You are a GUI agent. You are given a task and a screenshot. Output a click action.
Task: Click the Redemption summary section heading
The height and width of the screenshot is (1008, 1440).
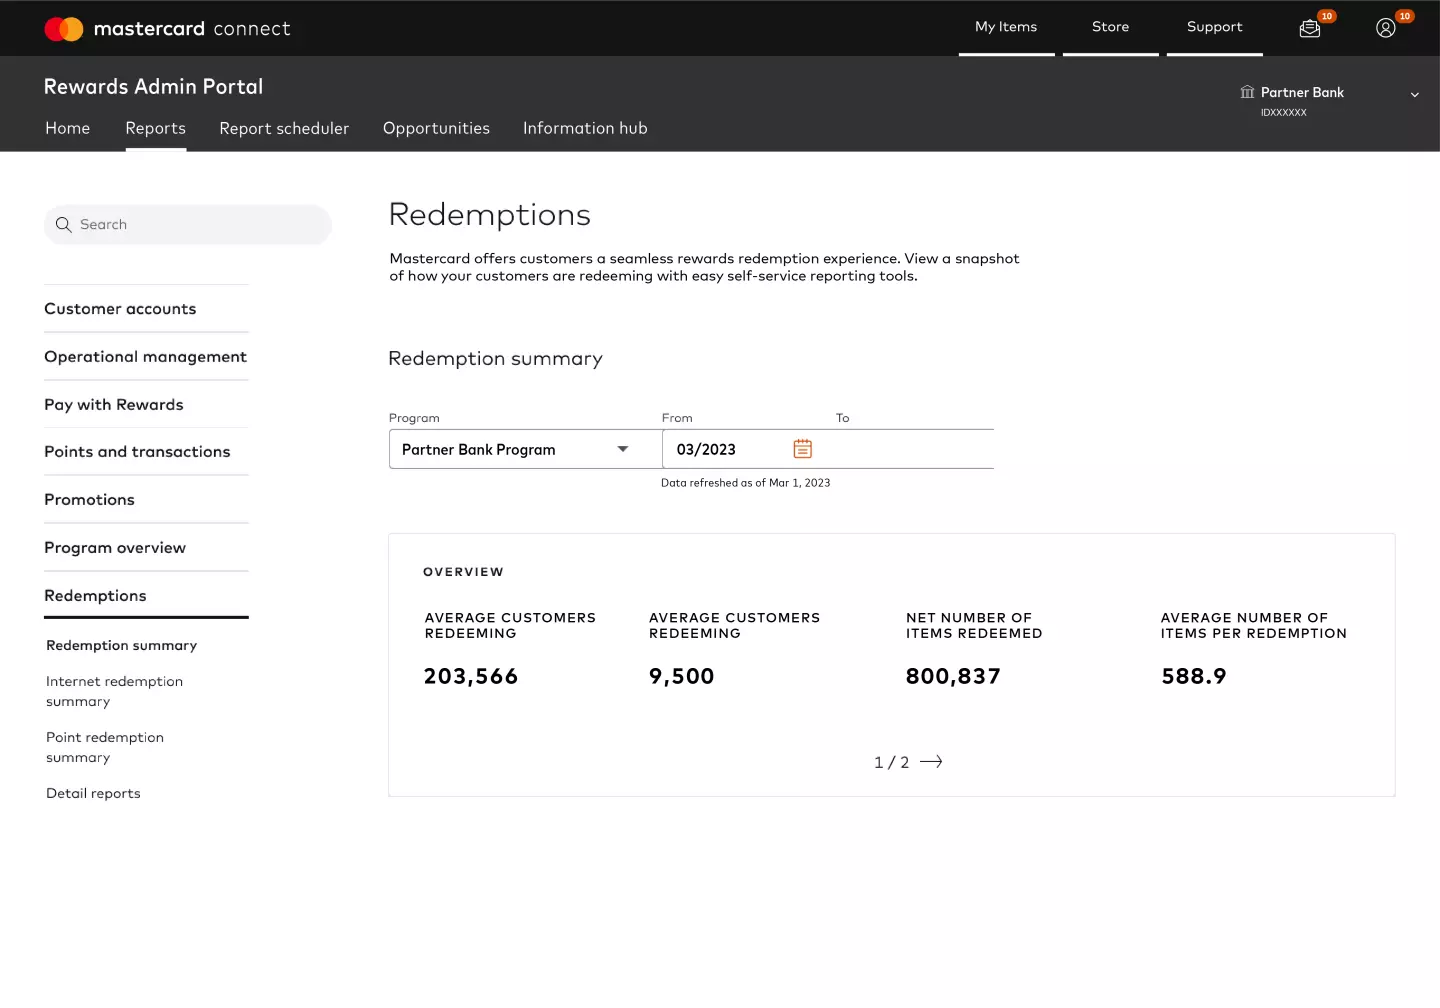[495, 359]
